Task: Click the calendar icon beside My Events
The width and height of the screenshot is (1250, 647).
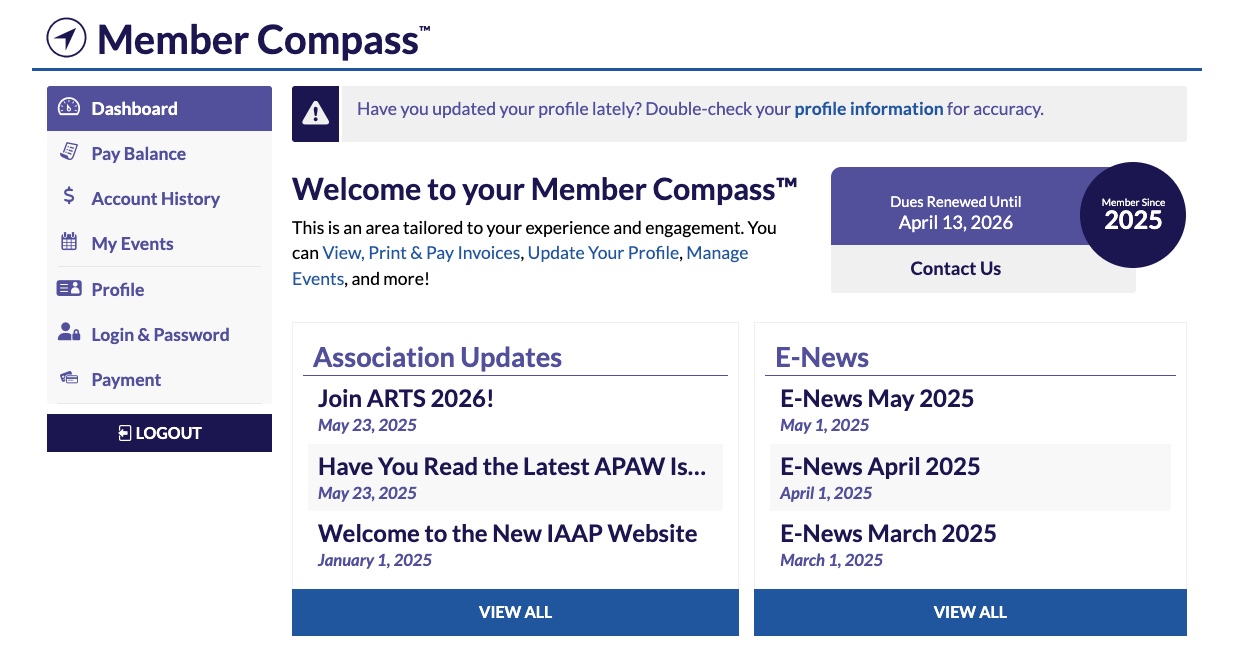Action: coord(69,242)
